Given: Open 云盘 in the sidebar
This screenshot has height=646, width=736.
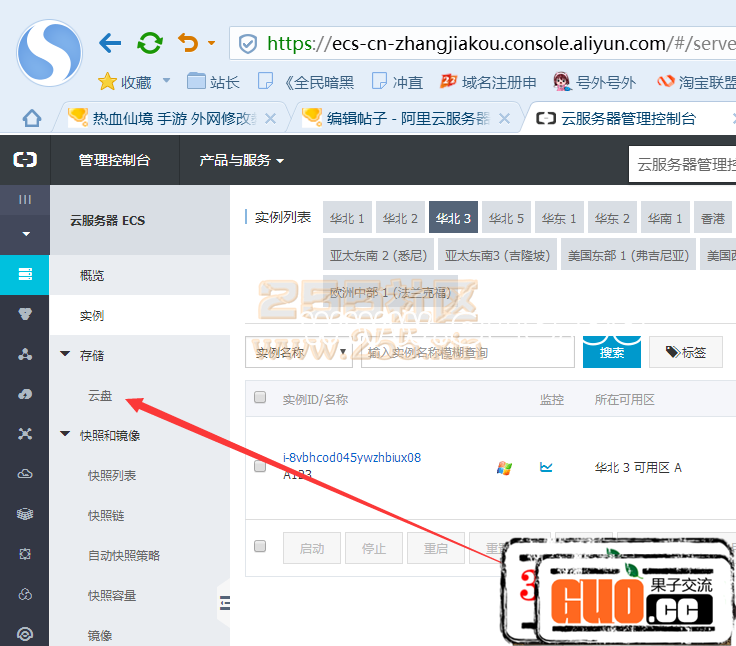Looking at the screenshot, I should pyautogui.click(x=100, y=396).
